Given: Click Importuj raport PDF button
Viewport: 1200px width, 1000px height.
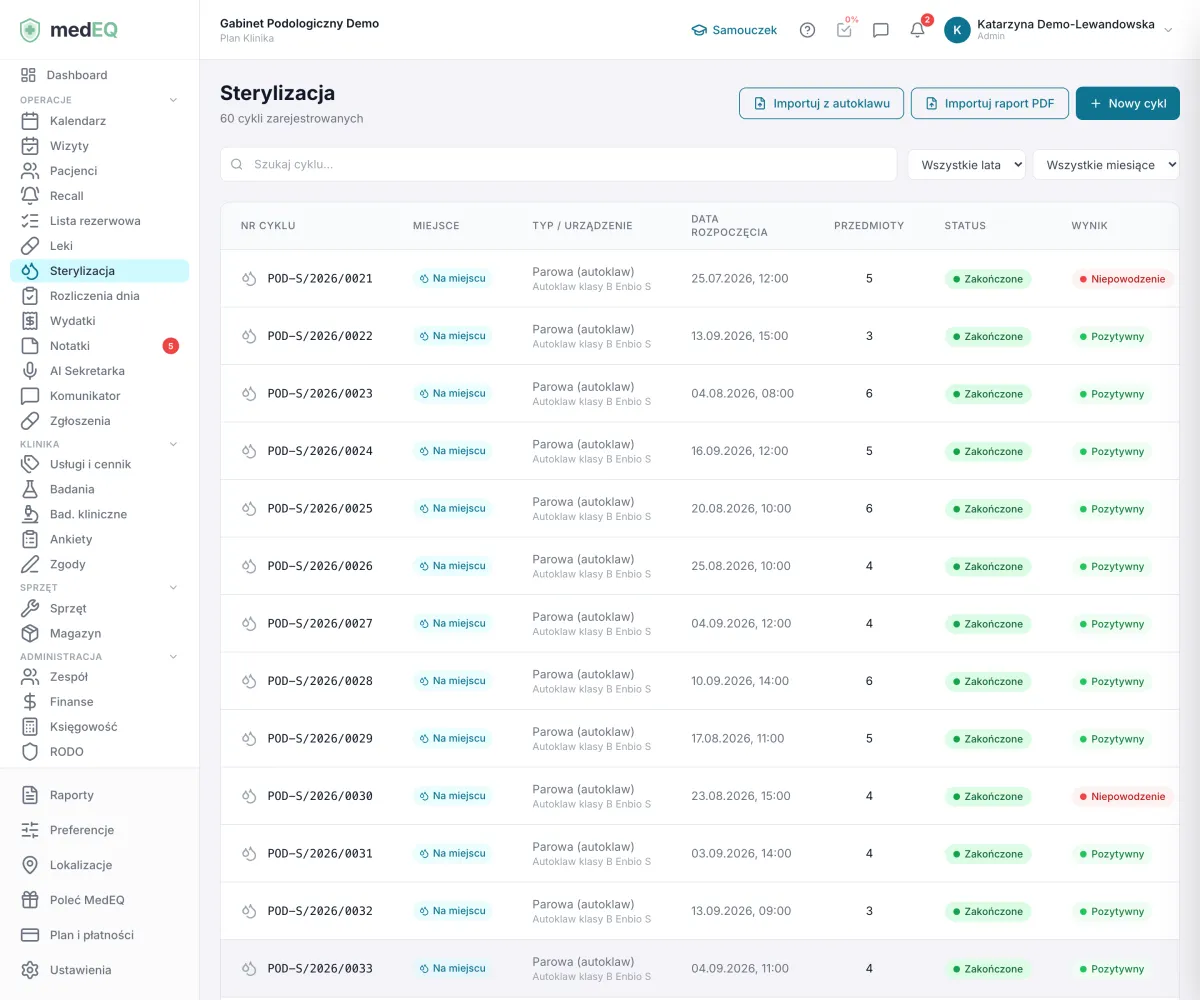Looking at the screenshot, I should coord(990,104).
